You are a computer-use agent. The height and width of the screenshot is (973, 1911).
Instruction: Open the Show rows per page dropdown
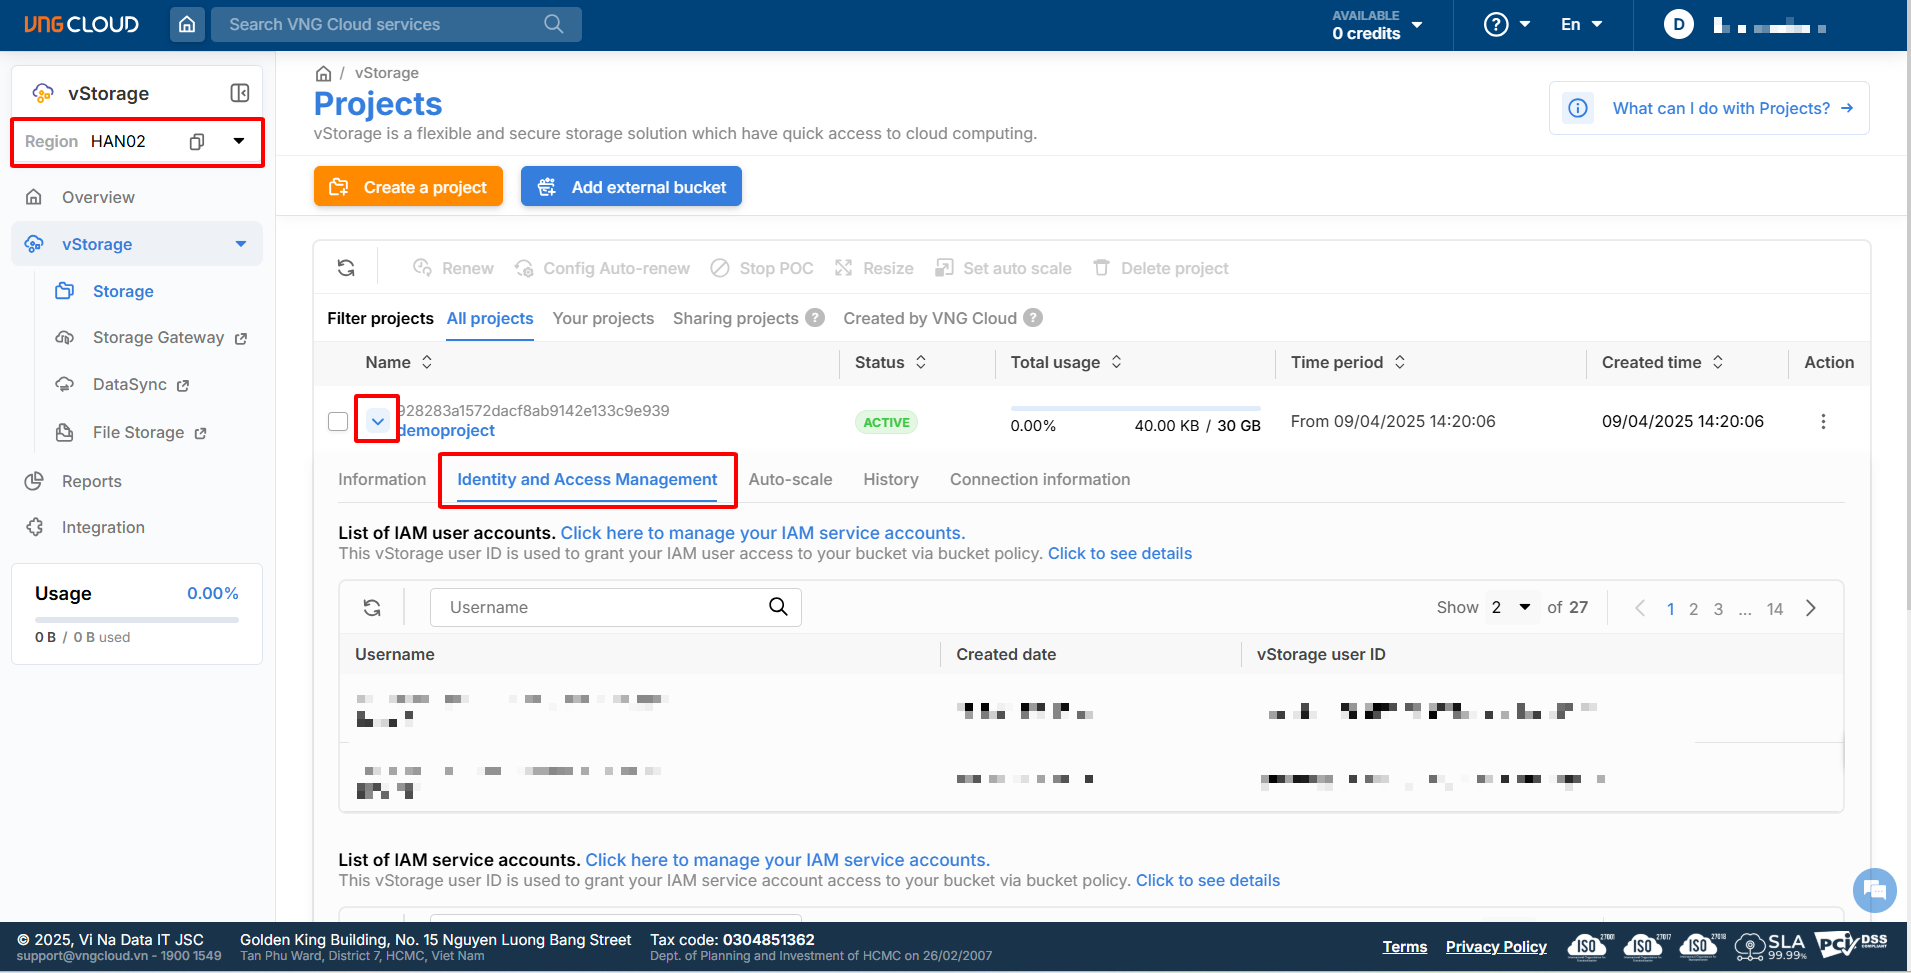pyautogui.click(x=1511, y=607)
